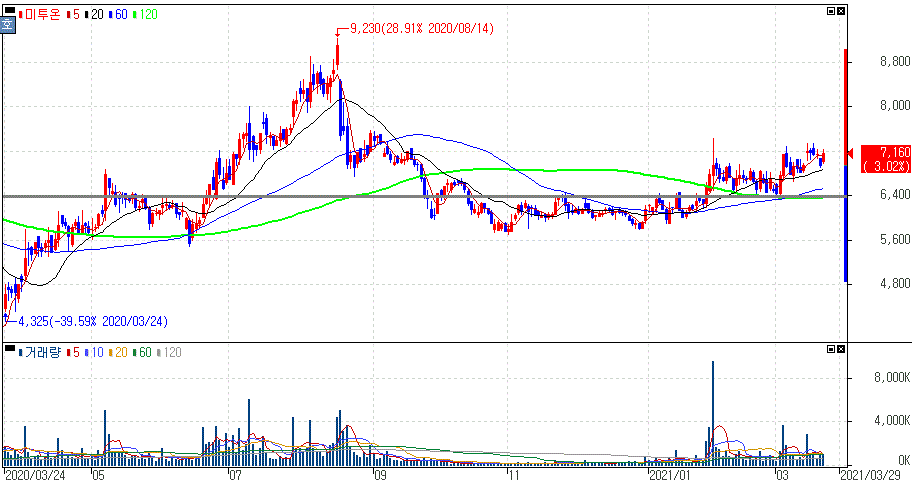Click the 4,800 price axis label
This screenshot has width=912, height=481.
(x=895, y=283)
